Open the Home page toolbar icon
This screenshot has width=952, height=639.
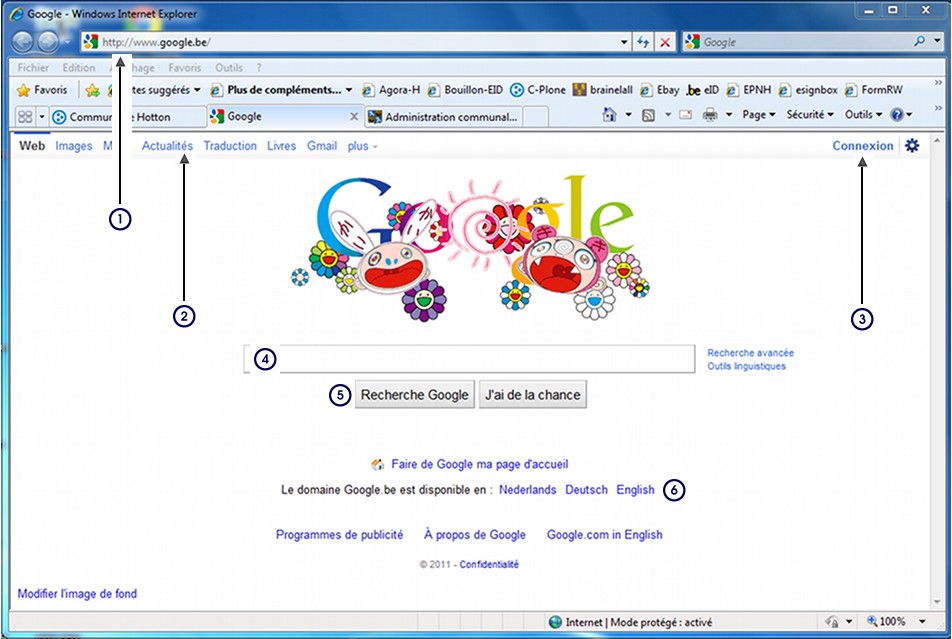(x=609, y=115)
